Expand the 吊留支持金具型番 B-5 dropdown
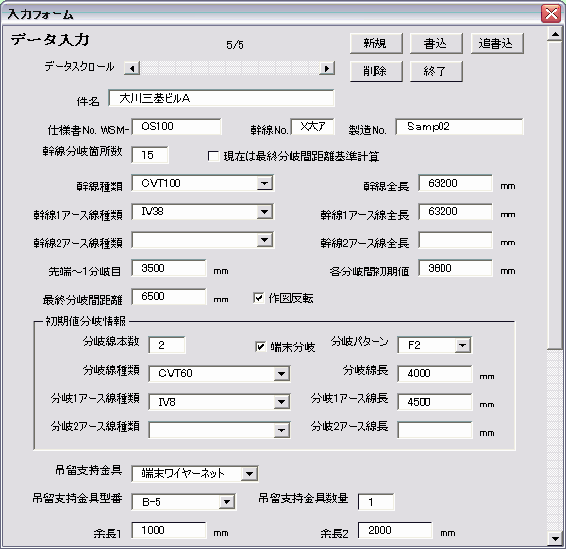The width and height of the screenshot is (566, 549). [x=227, y=502]
